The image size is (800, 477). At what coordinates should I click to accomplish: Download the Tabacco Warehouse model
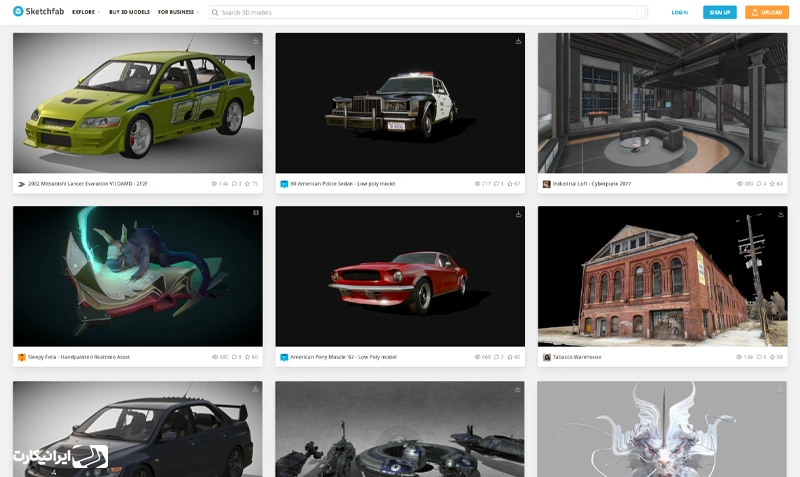(780, 214)
